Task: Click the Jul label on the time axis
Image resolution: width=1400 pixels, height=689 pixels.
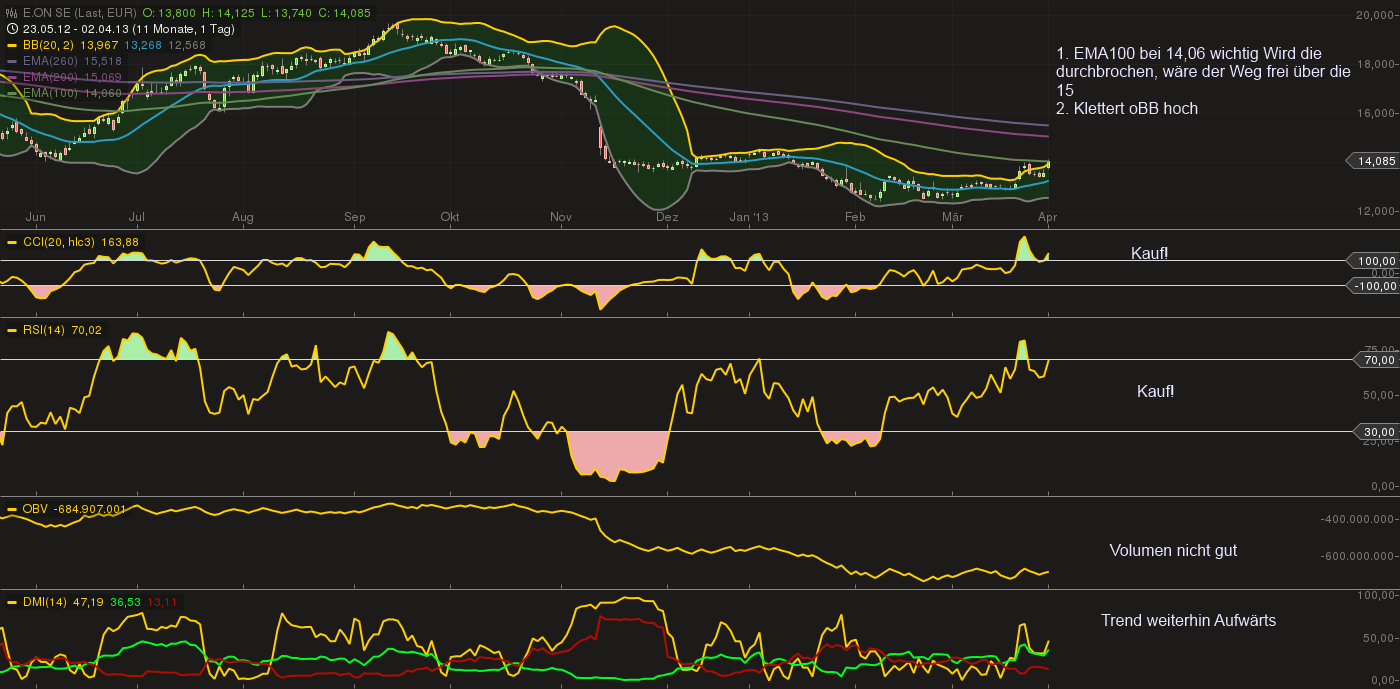Action: tap(137, 216)
